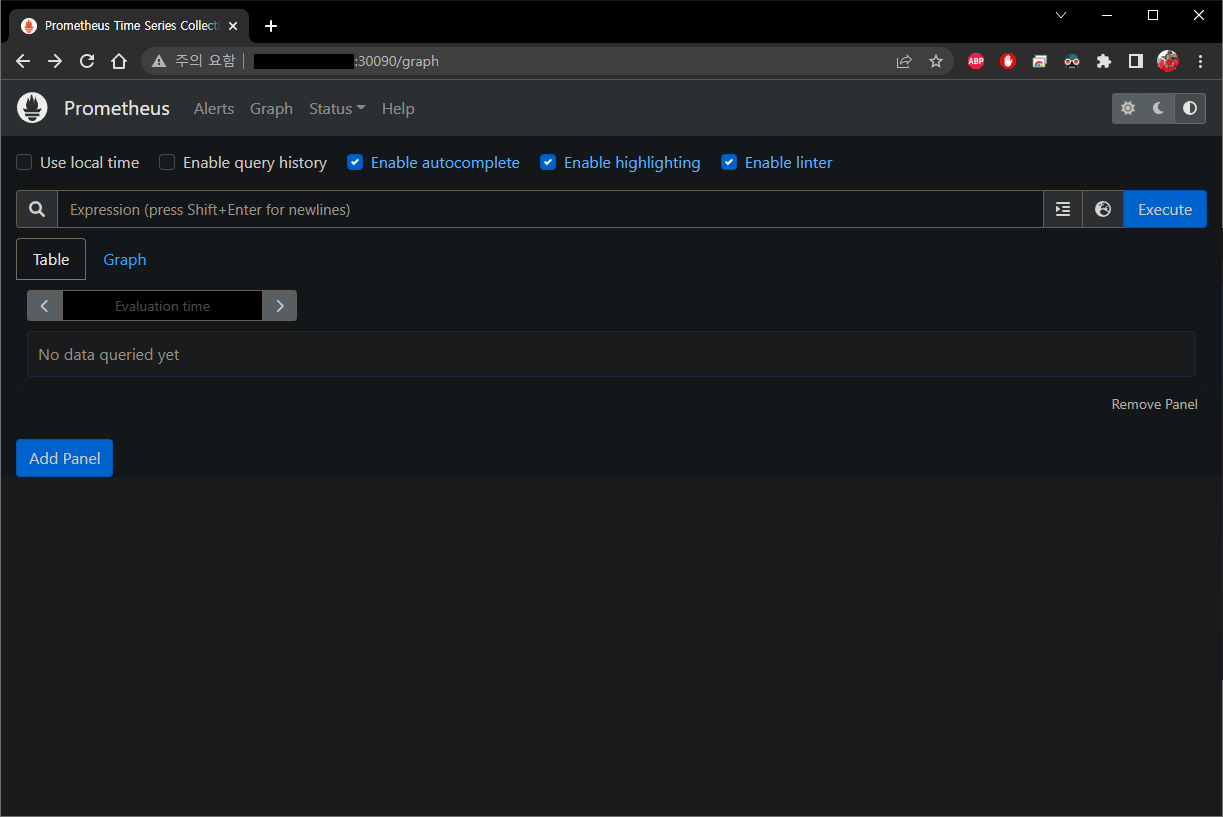
Task: Click the browser forward arrow
Action: [55, 61]
